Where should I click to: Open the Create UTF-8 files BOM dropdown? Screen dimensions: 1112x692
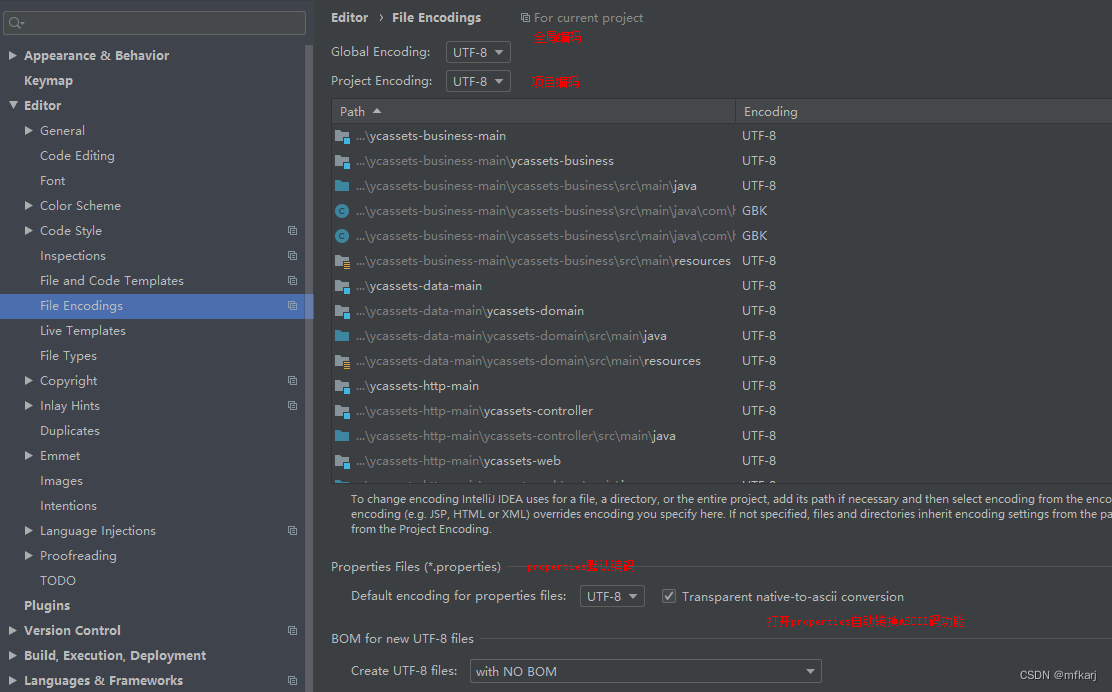[645, 671]
